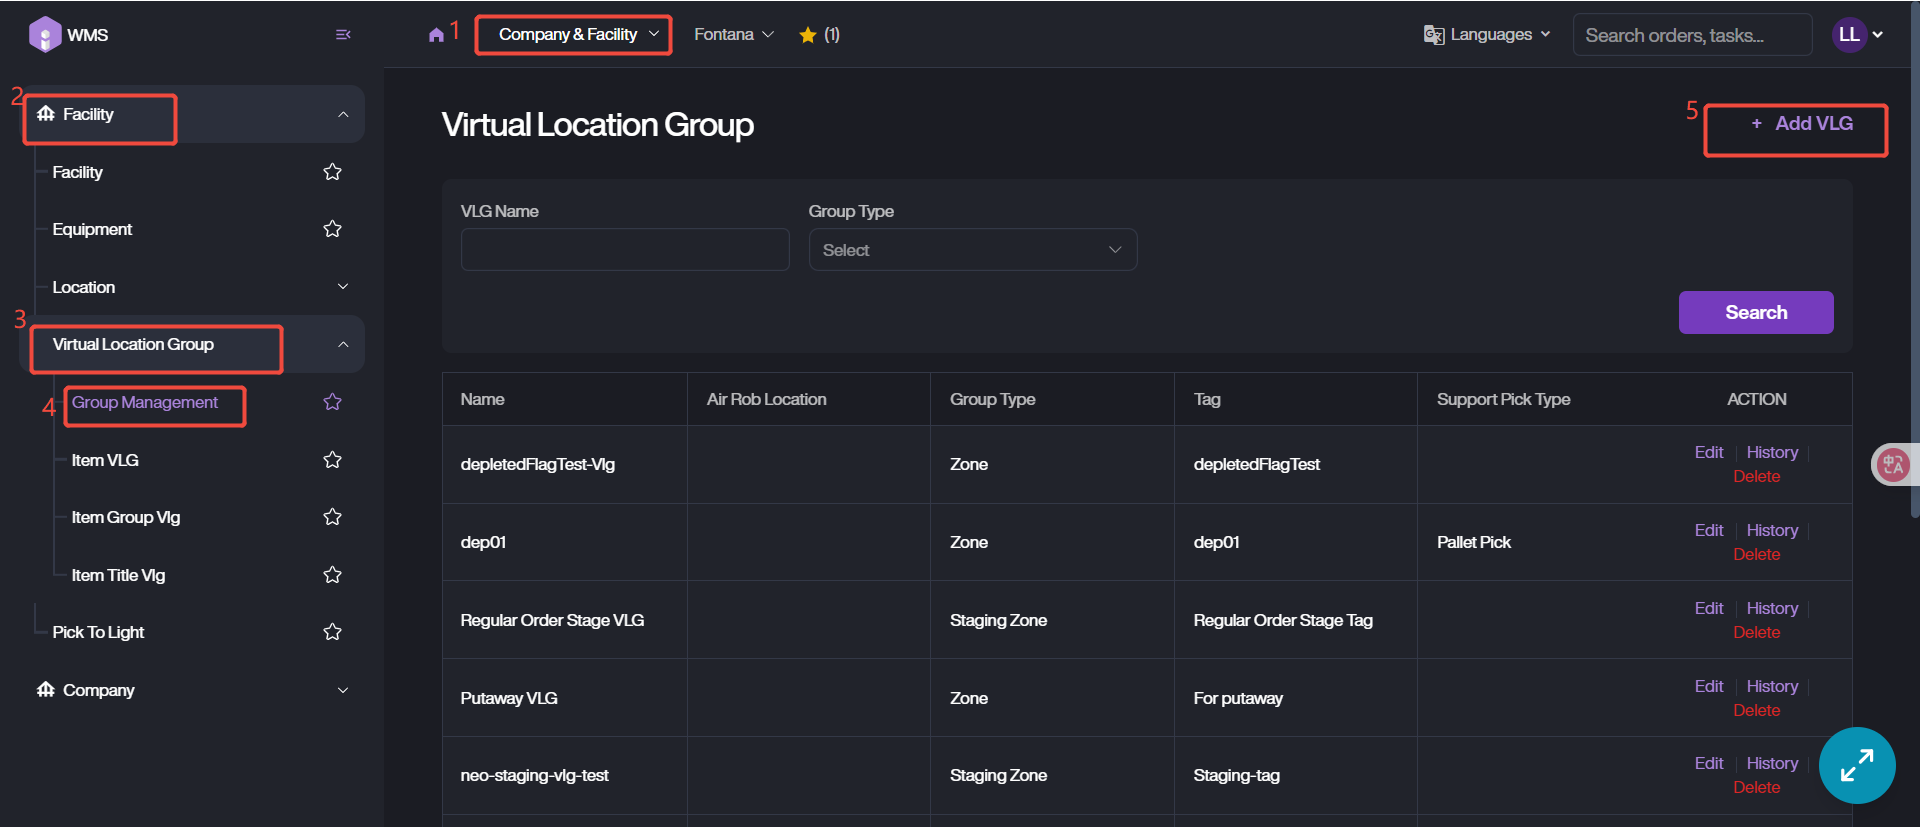The image size is (1920, 827).
Task: Edit the dep01 row
Action: [1709, 530]
